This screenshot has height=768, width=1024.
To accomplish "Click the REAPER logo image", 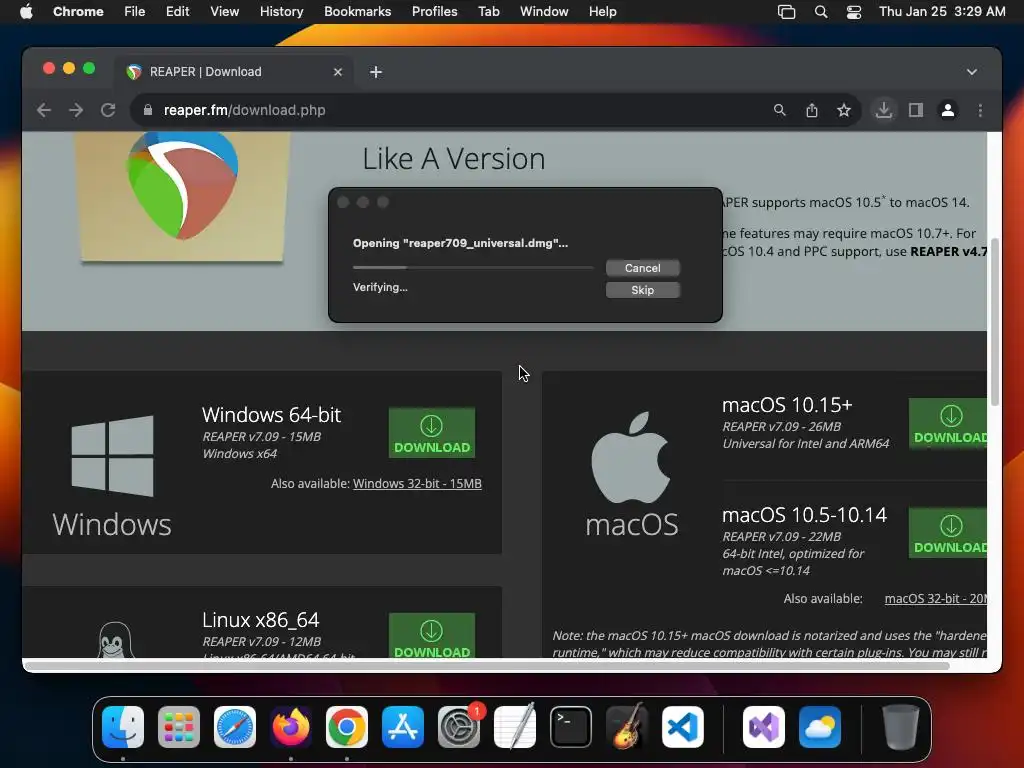I will [x=182, y=186].
